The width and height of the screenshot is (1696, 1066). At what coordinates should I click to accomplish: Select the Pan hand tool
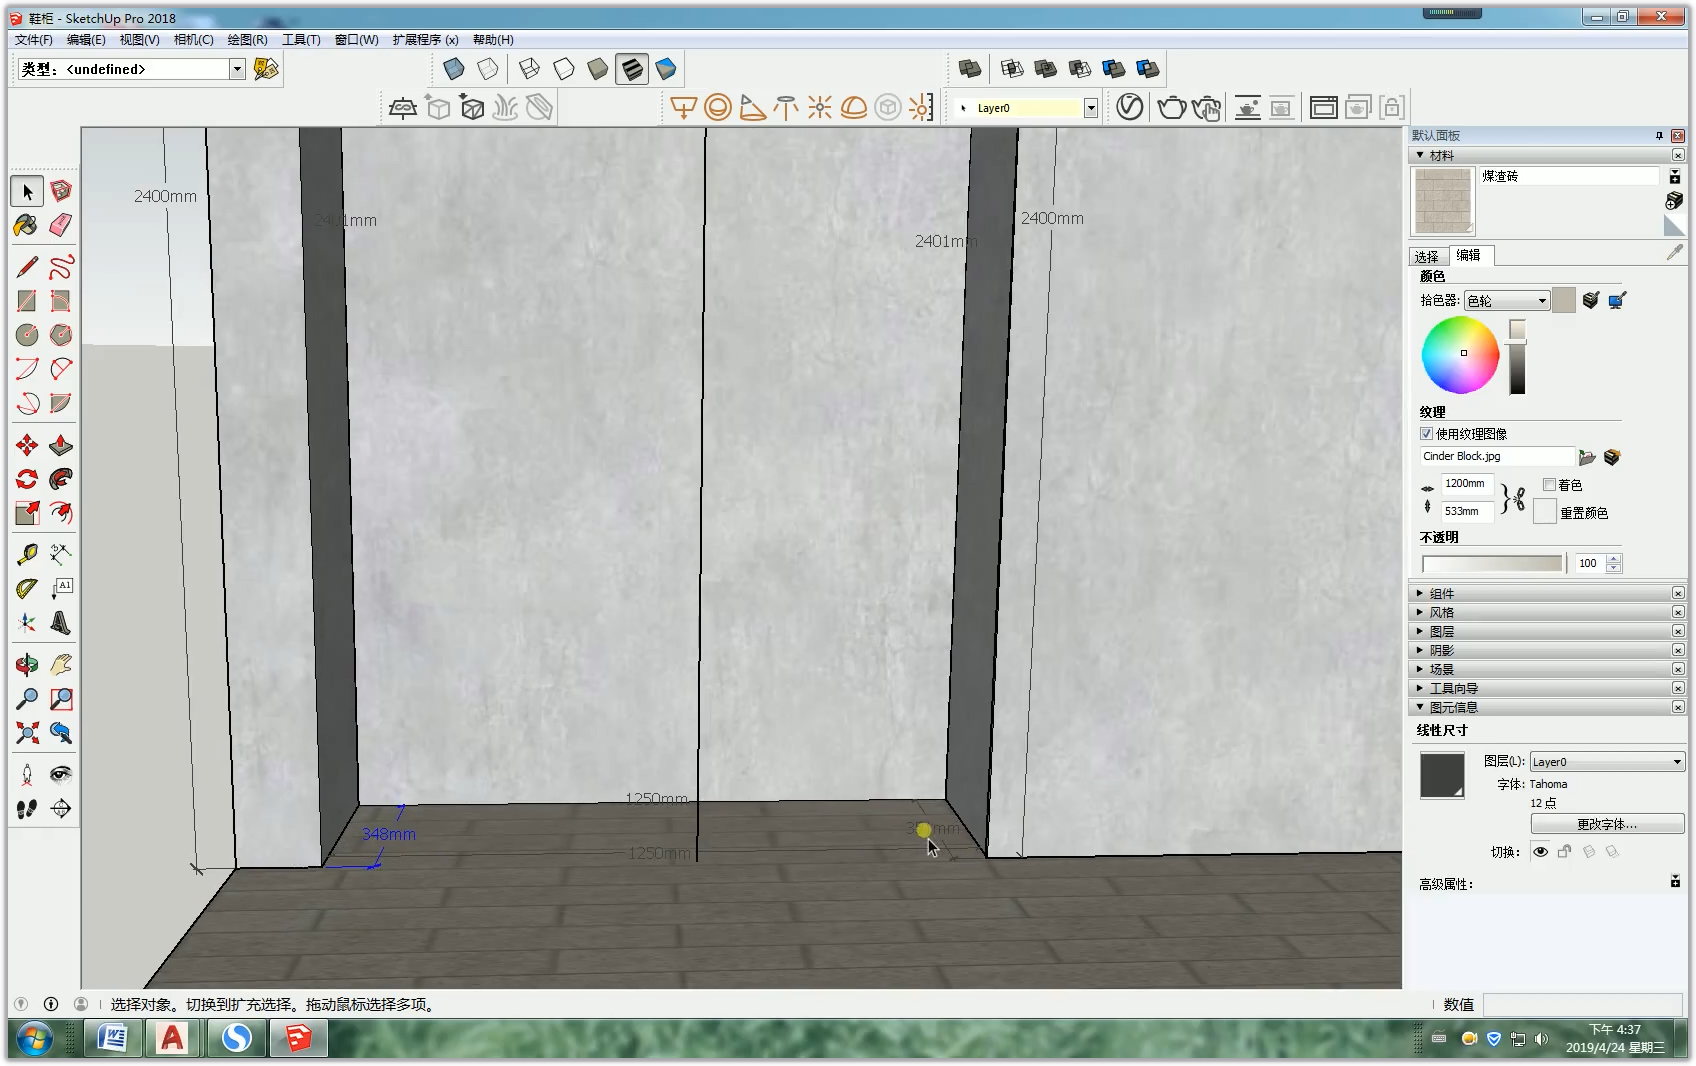(x=61, y=665)
